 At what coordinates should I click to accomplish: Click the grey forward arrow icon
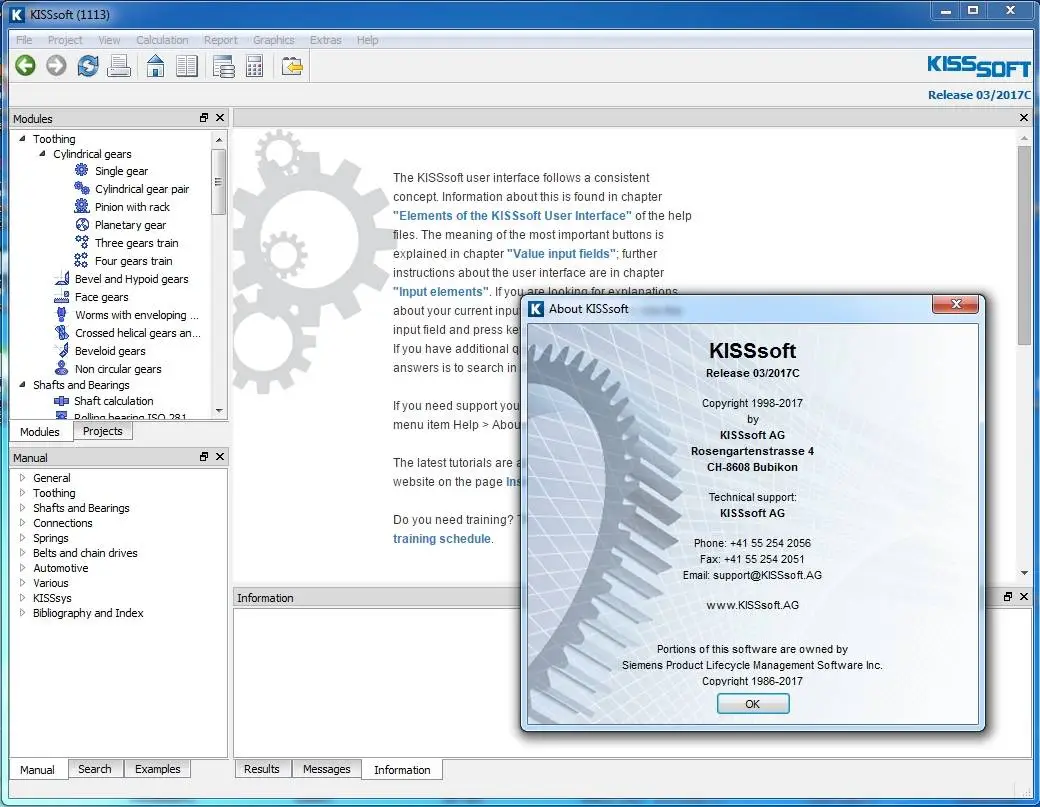pos(56,66)
